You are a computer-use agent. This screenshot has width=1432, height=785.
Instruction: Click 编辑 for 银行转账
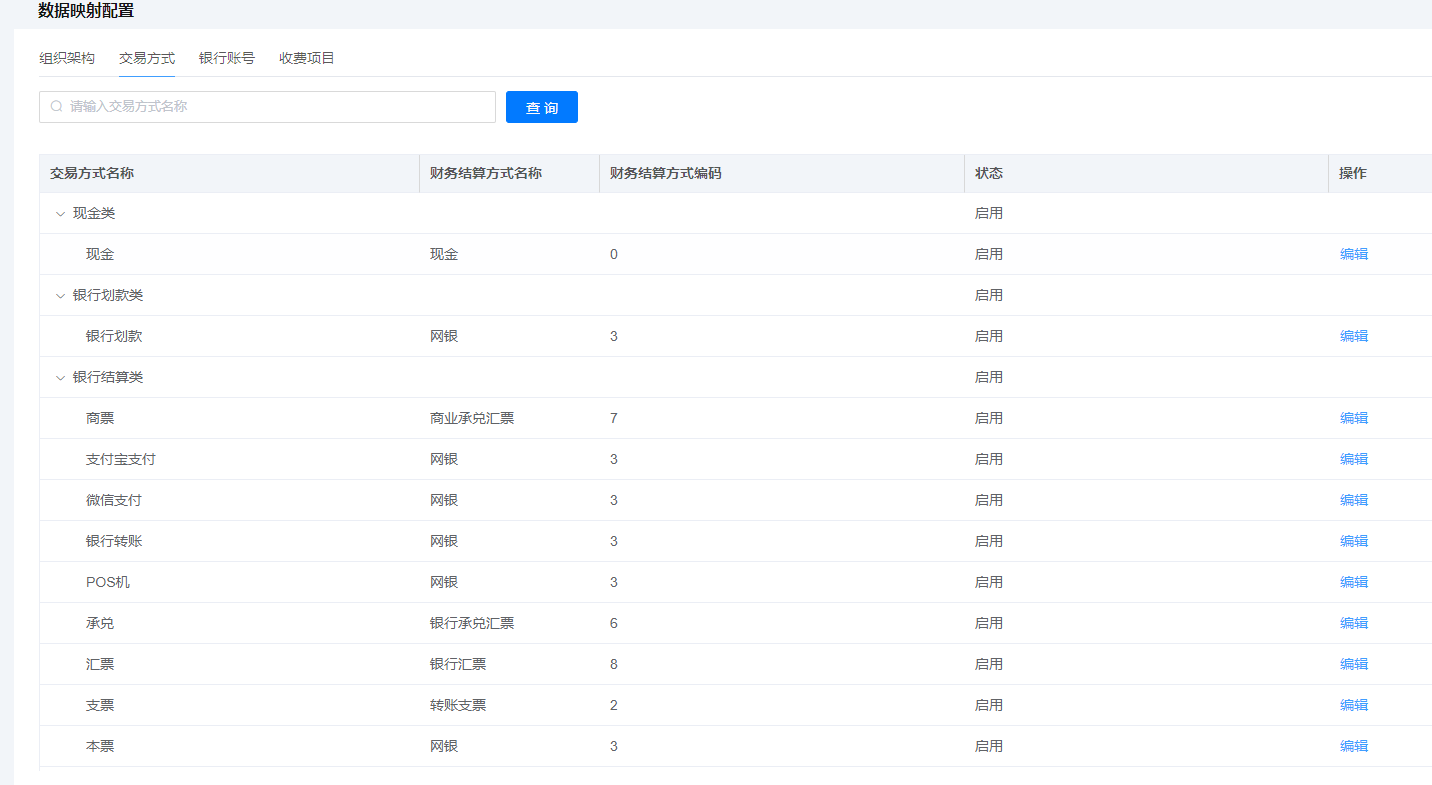click(1354, 541)
